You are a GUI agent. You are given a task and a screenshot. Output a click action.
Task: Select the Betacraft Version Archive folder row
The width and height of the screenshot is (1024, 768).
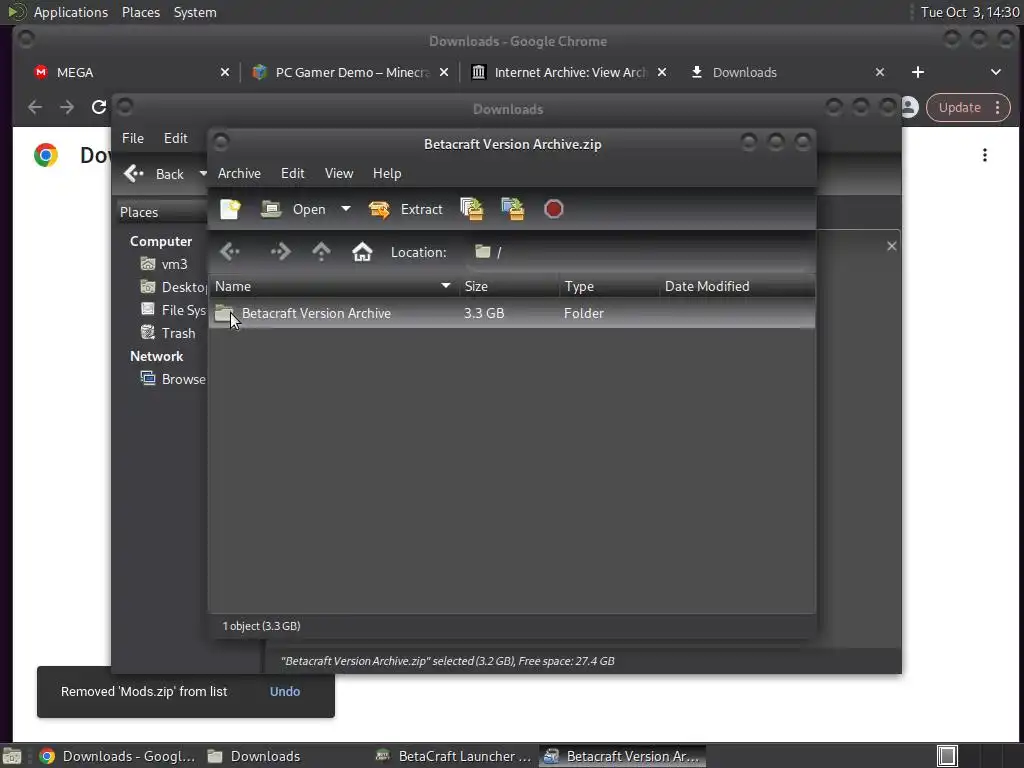(x=512, y=313)
